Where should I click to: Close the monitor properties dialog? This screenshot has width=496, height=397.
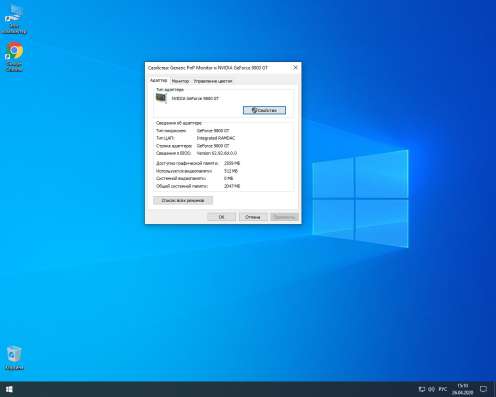tap(295, 67)
